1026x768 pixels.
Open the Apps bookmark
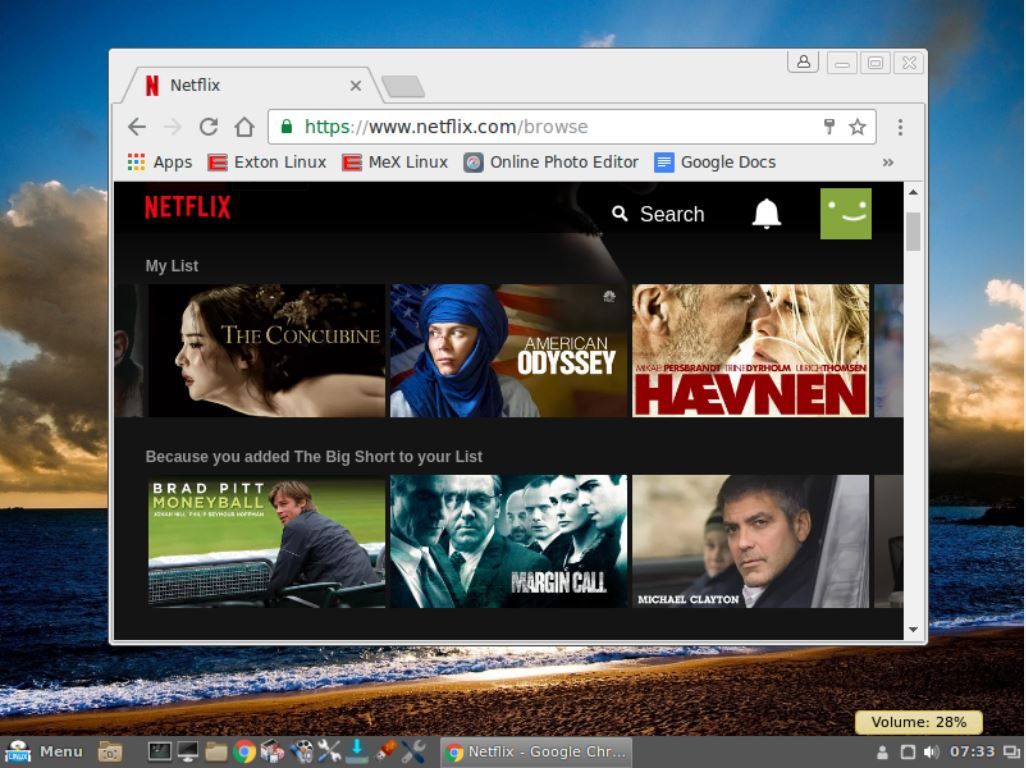[160, 162]
